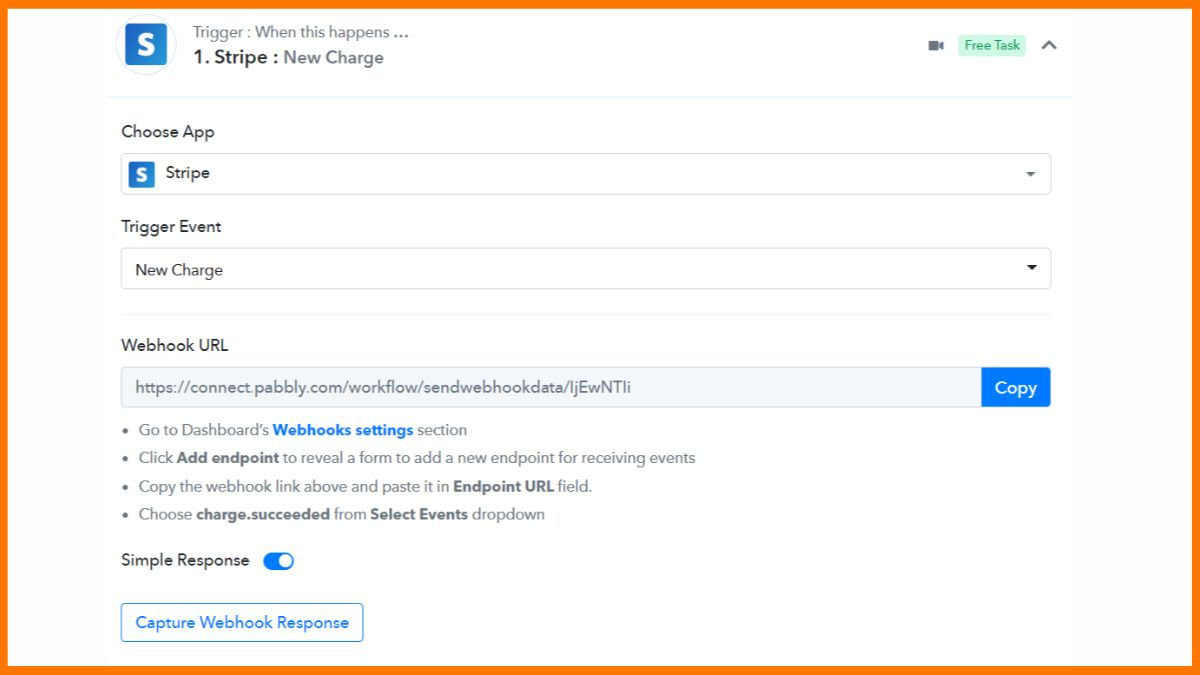
Task: Click the Webhook URL text field
Action: click(551, 387)
